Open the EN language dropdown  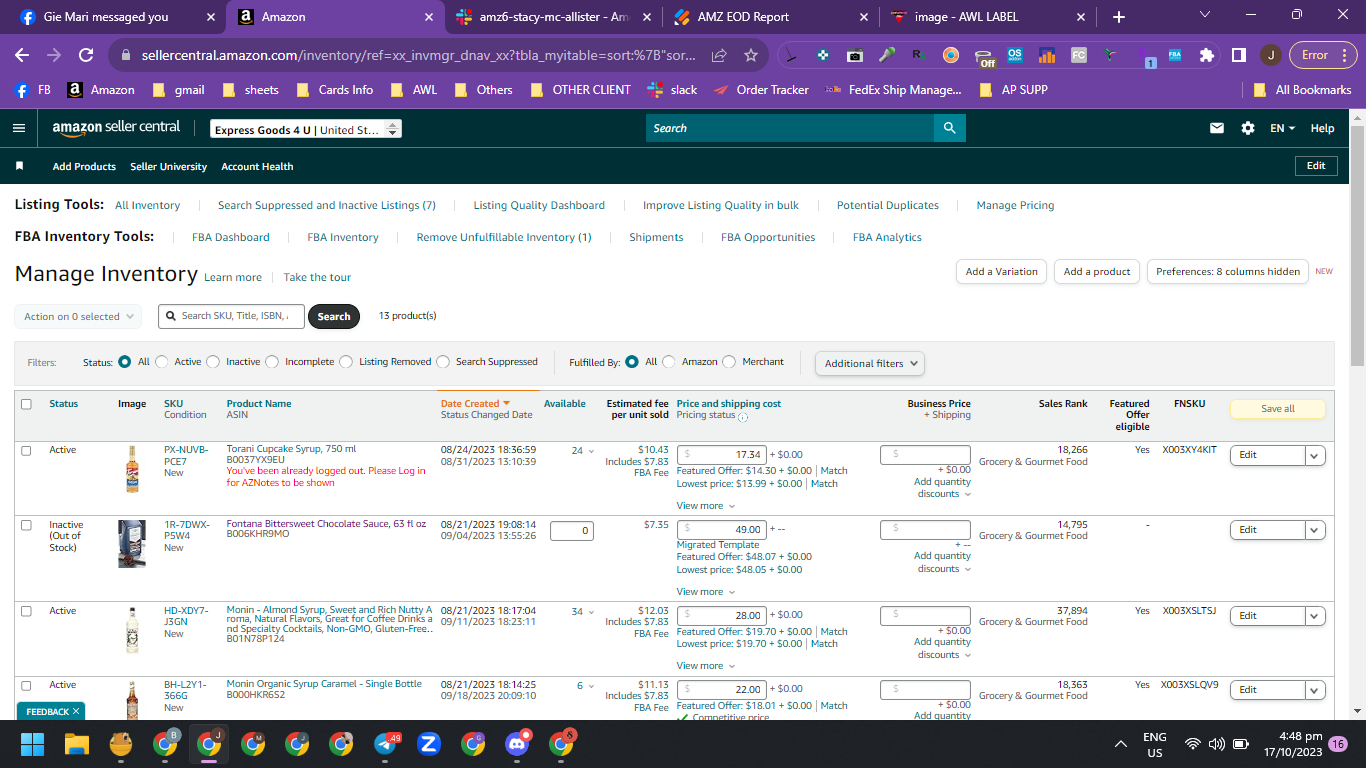click(1283, 128)
